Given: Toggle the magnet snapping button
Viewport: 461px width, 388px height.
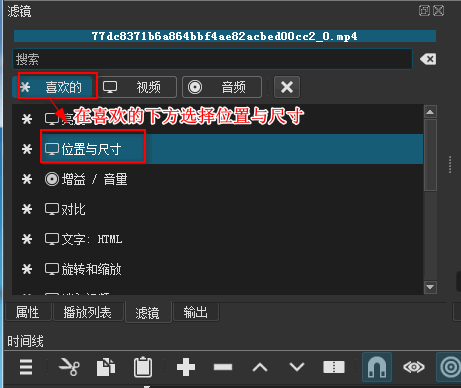Looking at the screenshot, I should click(377, 367).
